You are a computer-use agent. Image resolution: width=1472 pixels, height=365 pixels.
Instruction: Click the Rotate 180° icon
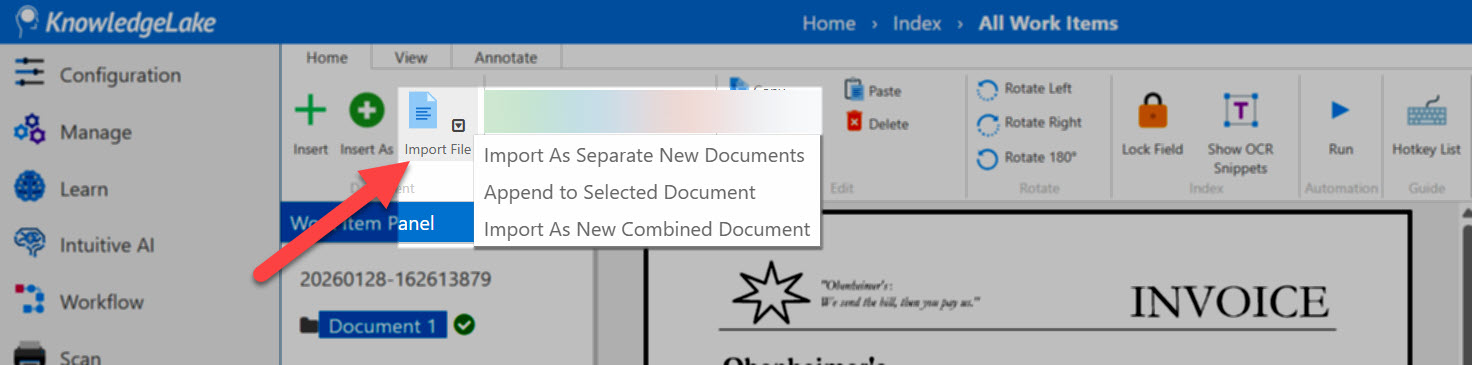987,158
